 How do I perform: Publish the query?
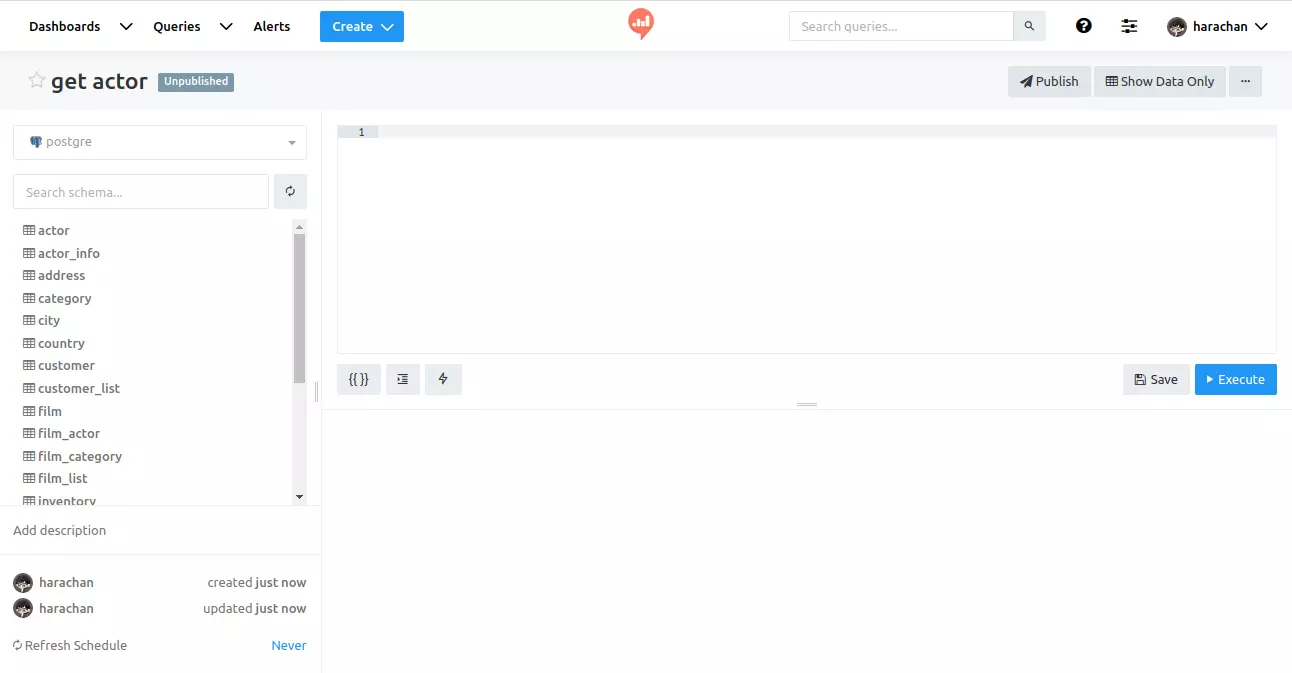click(1048, 81)
